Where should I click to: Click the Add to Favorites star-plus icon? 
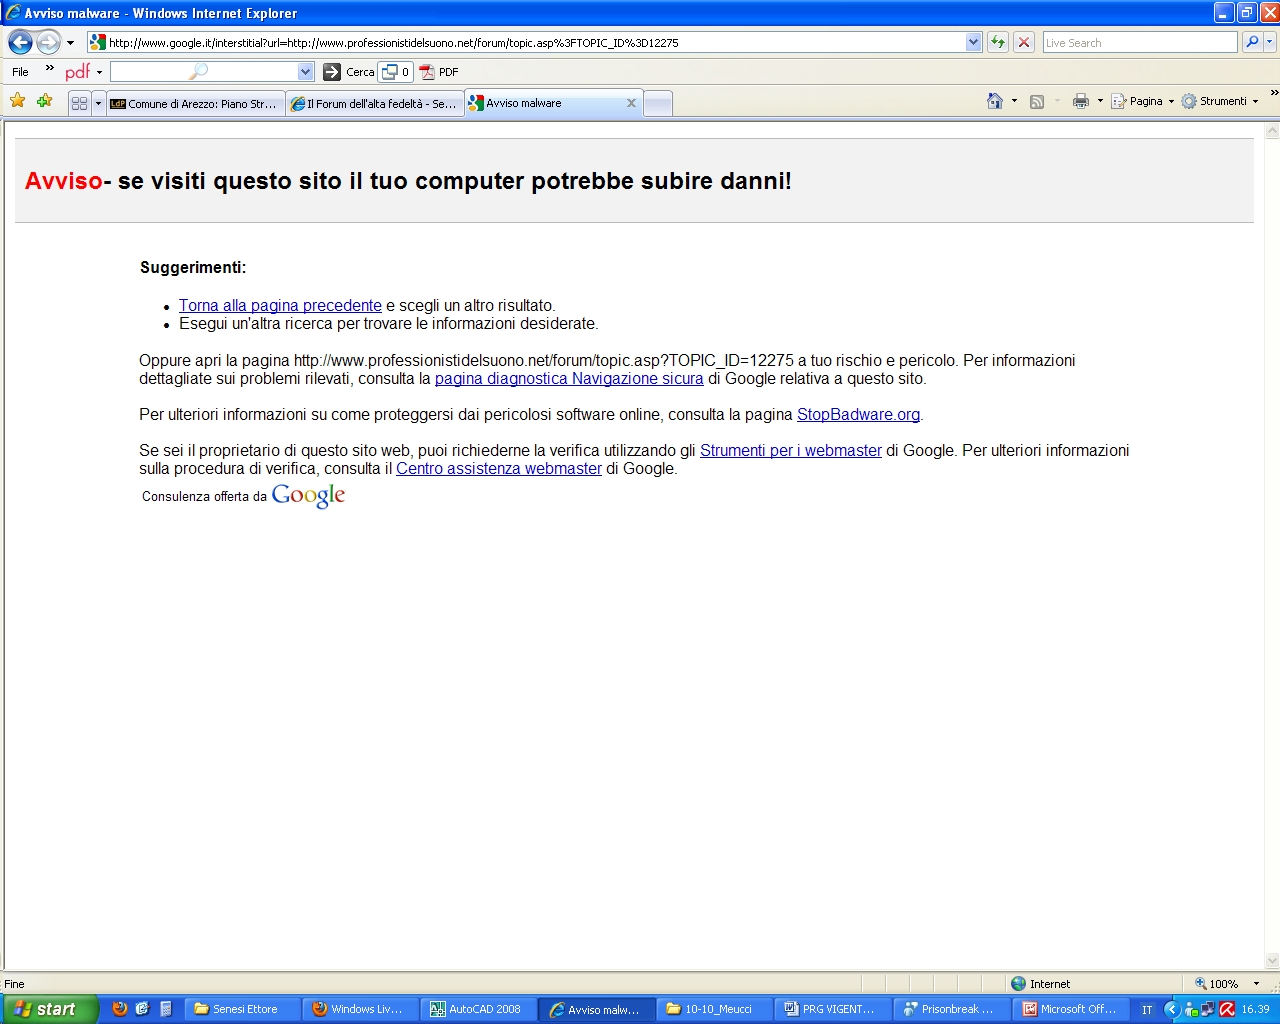click(44, 100)
